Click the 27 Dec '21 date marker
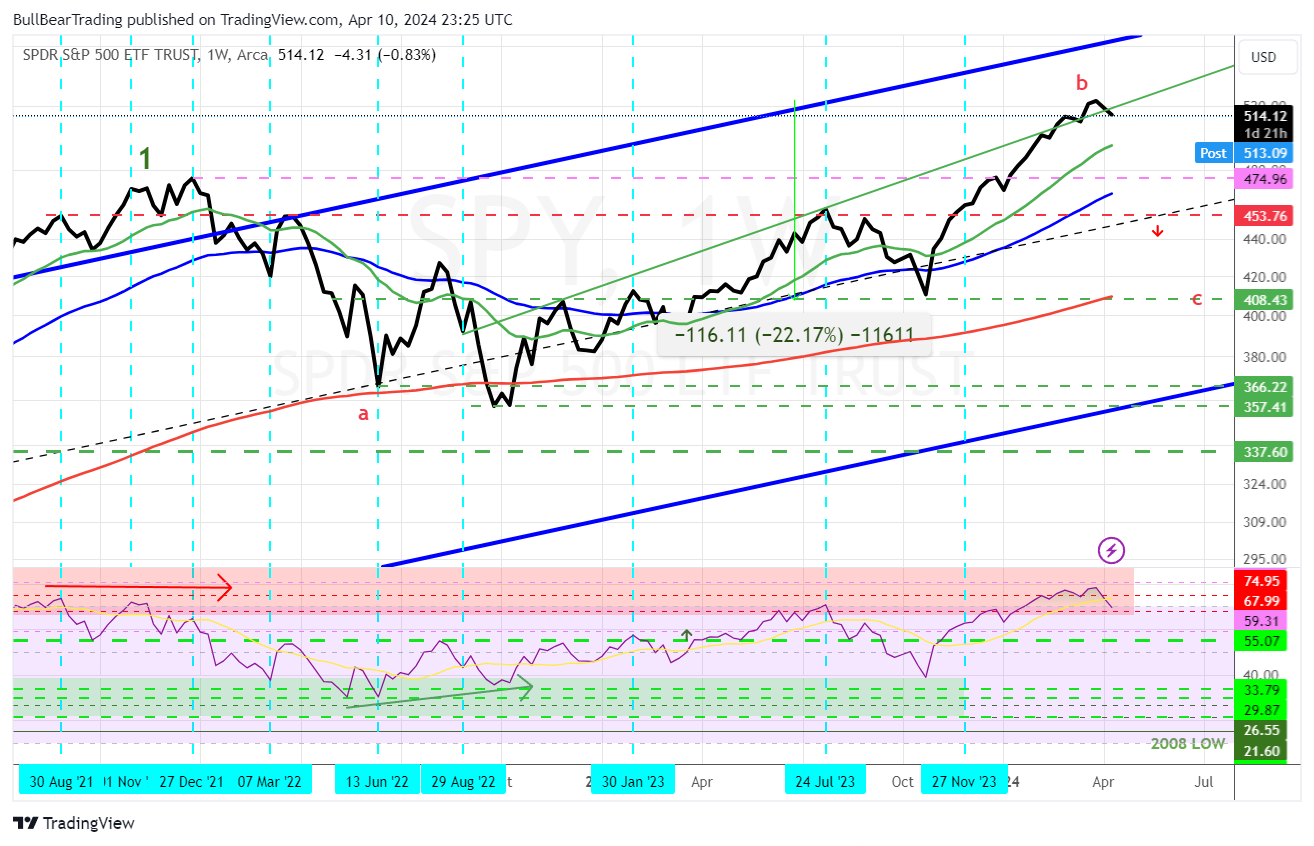The image size is (1314, 846). [192, 782]
